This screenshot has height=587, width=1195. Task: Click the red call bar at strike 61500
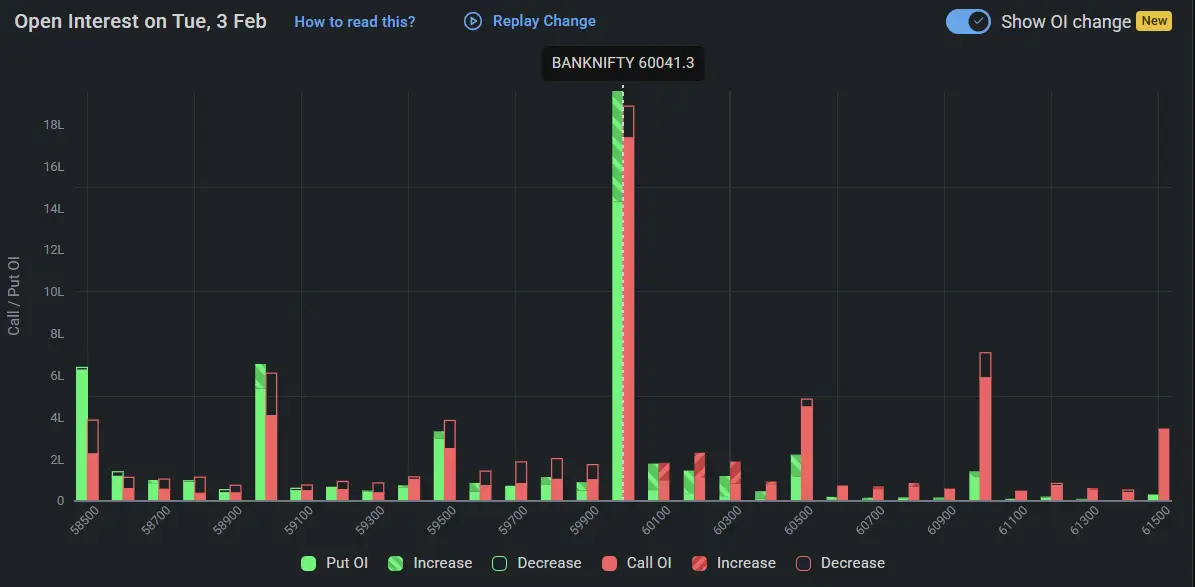click(x=1164, y=464)
